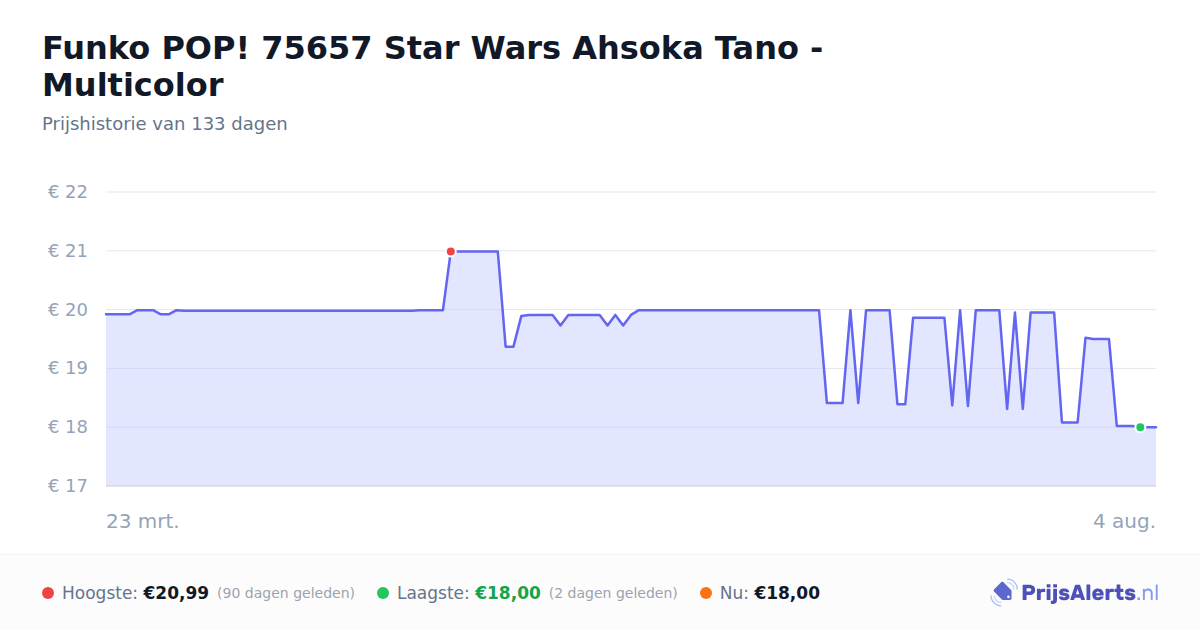Click the Laagste €18,00 price value
The height and width of the screenshot is (630, 1200).
(508, 593)
